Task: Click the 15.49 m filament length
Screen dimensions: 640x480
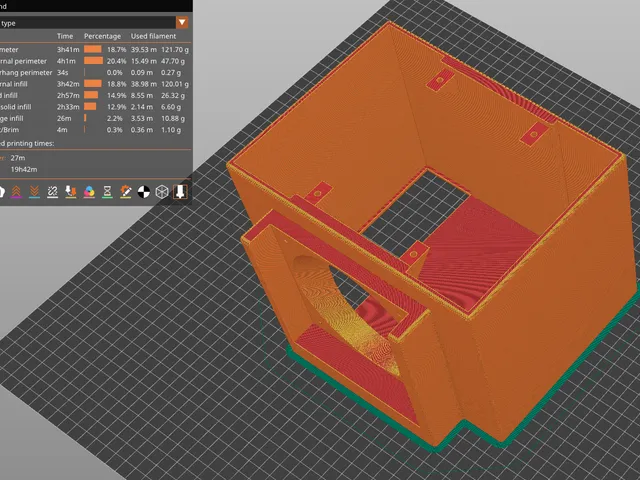Action: pyautogui.click(x=144, y=61)
